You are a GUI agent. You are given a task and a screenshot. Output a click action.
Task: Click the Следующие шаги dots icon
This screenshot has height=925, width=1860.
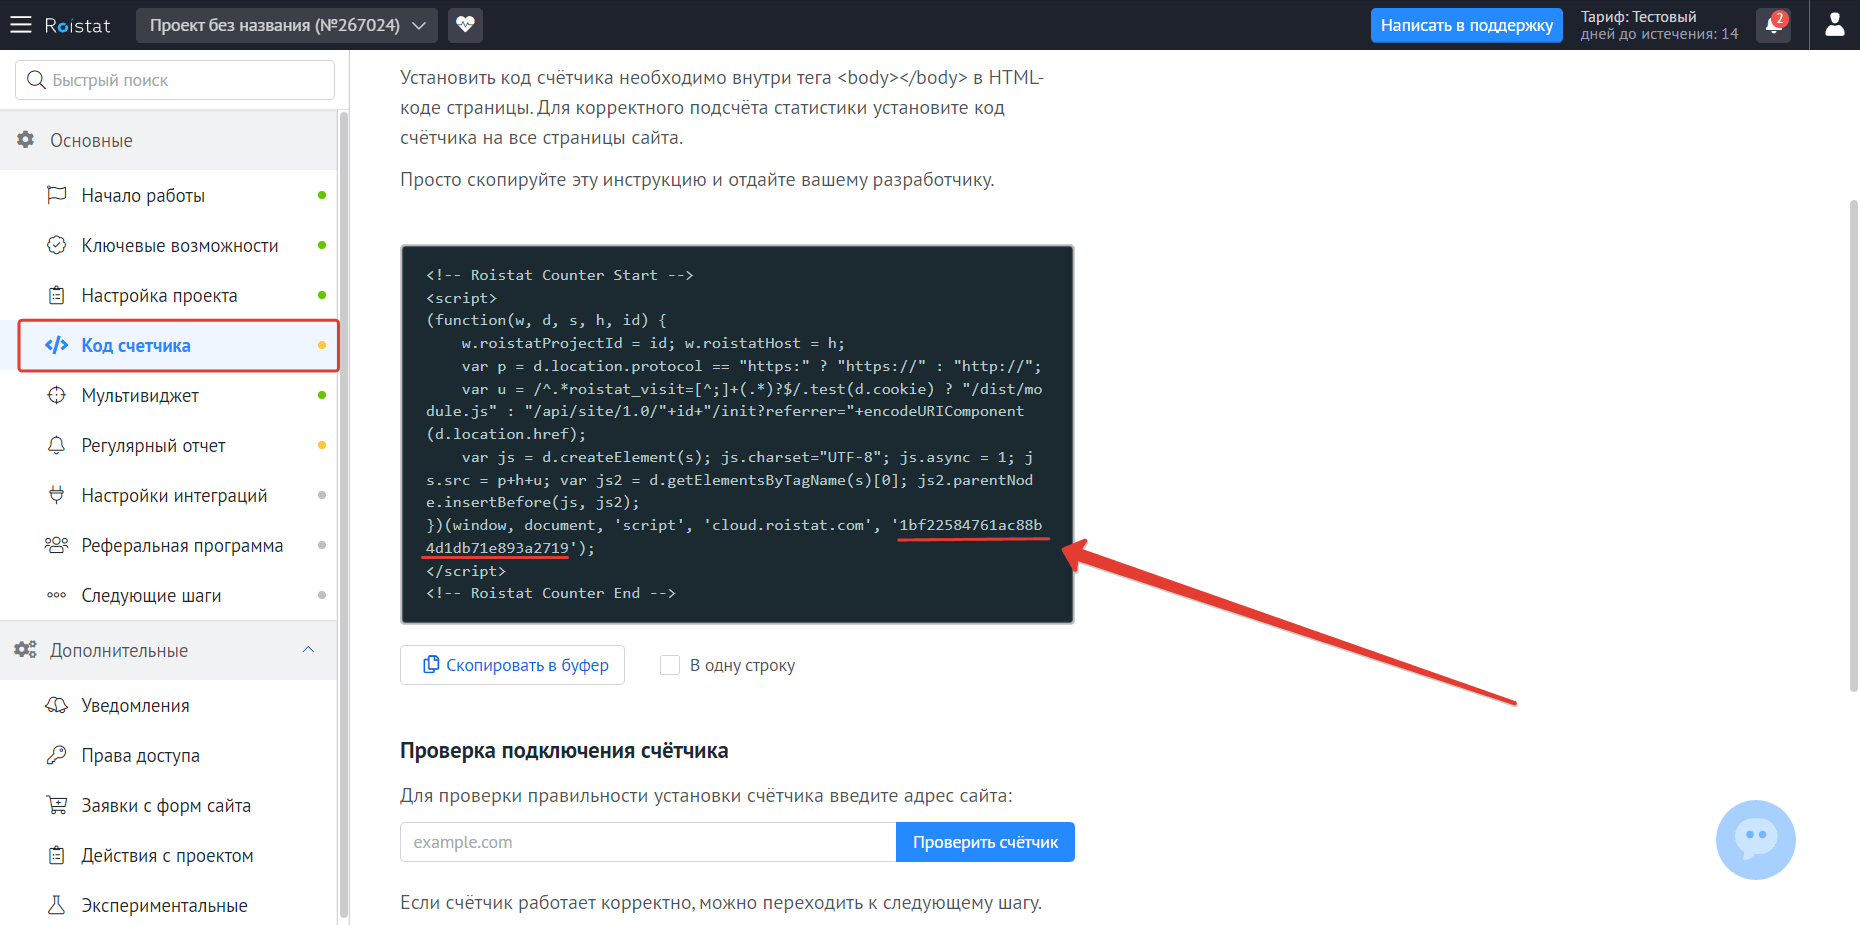click(x=57, y=595)
